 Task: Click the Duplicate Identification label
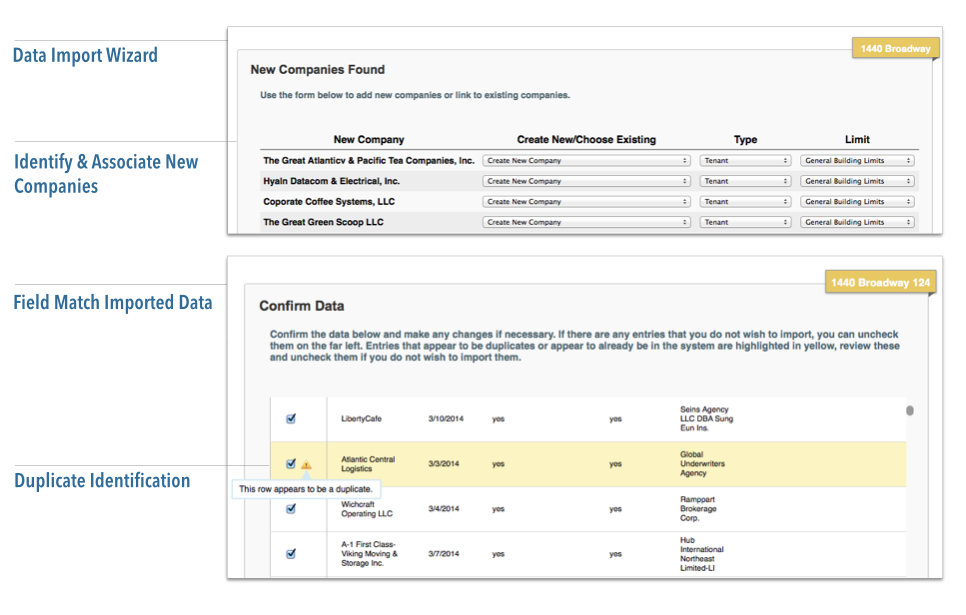click(x=102, y=481)
